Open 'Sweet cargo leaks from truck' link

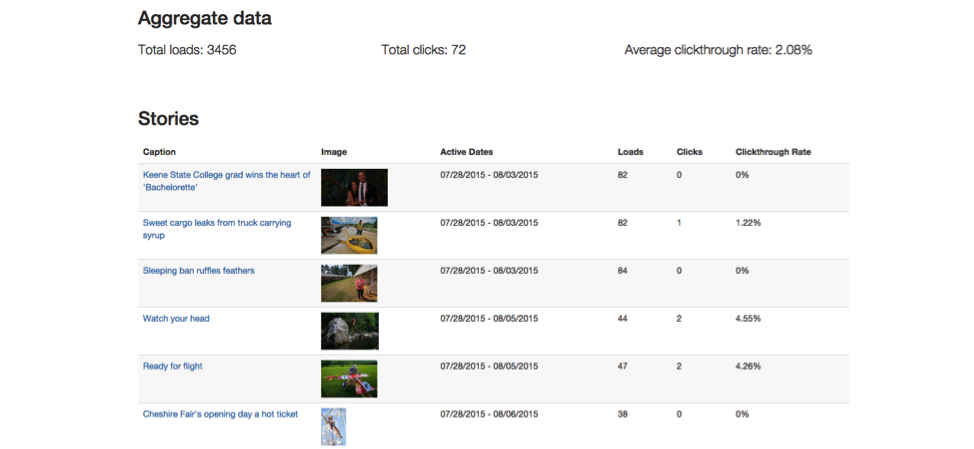(217, 229)
